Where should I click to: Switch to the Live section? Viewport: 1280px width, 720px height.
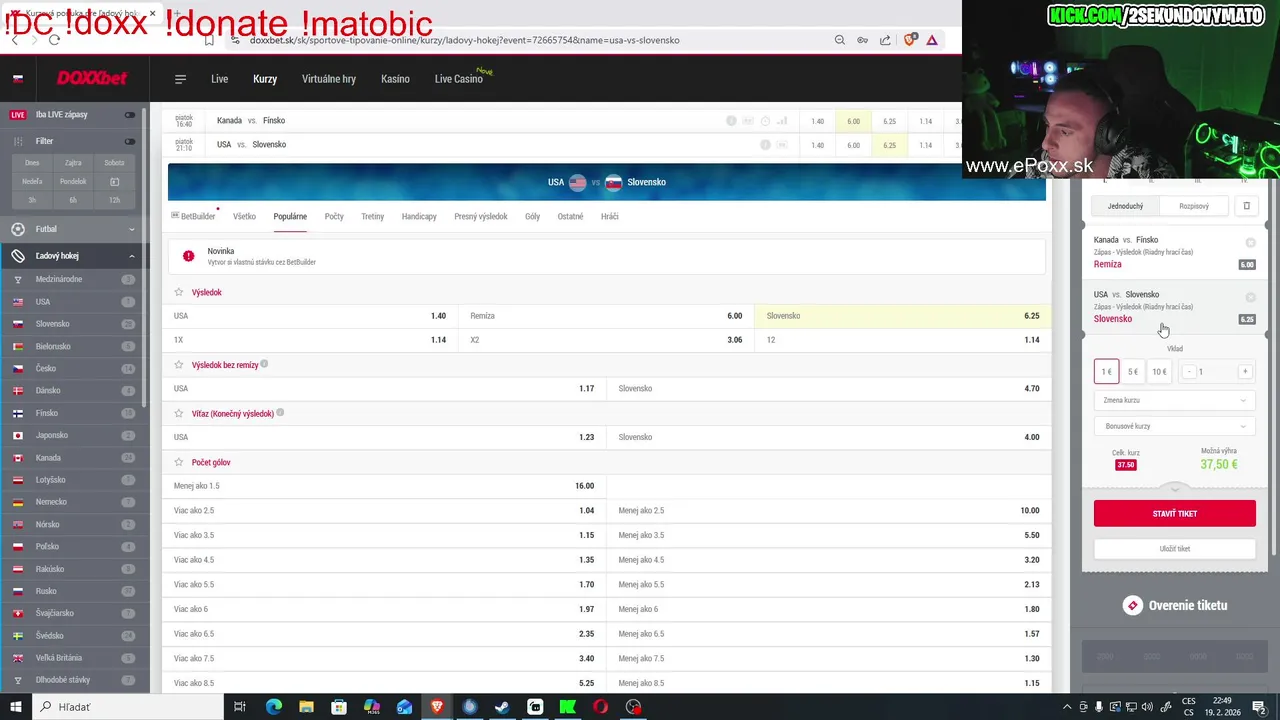point(219,79)
